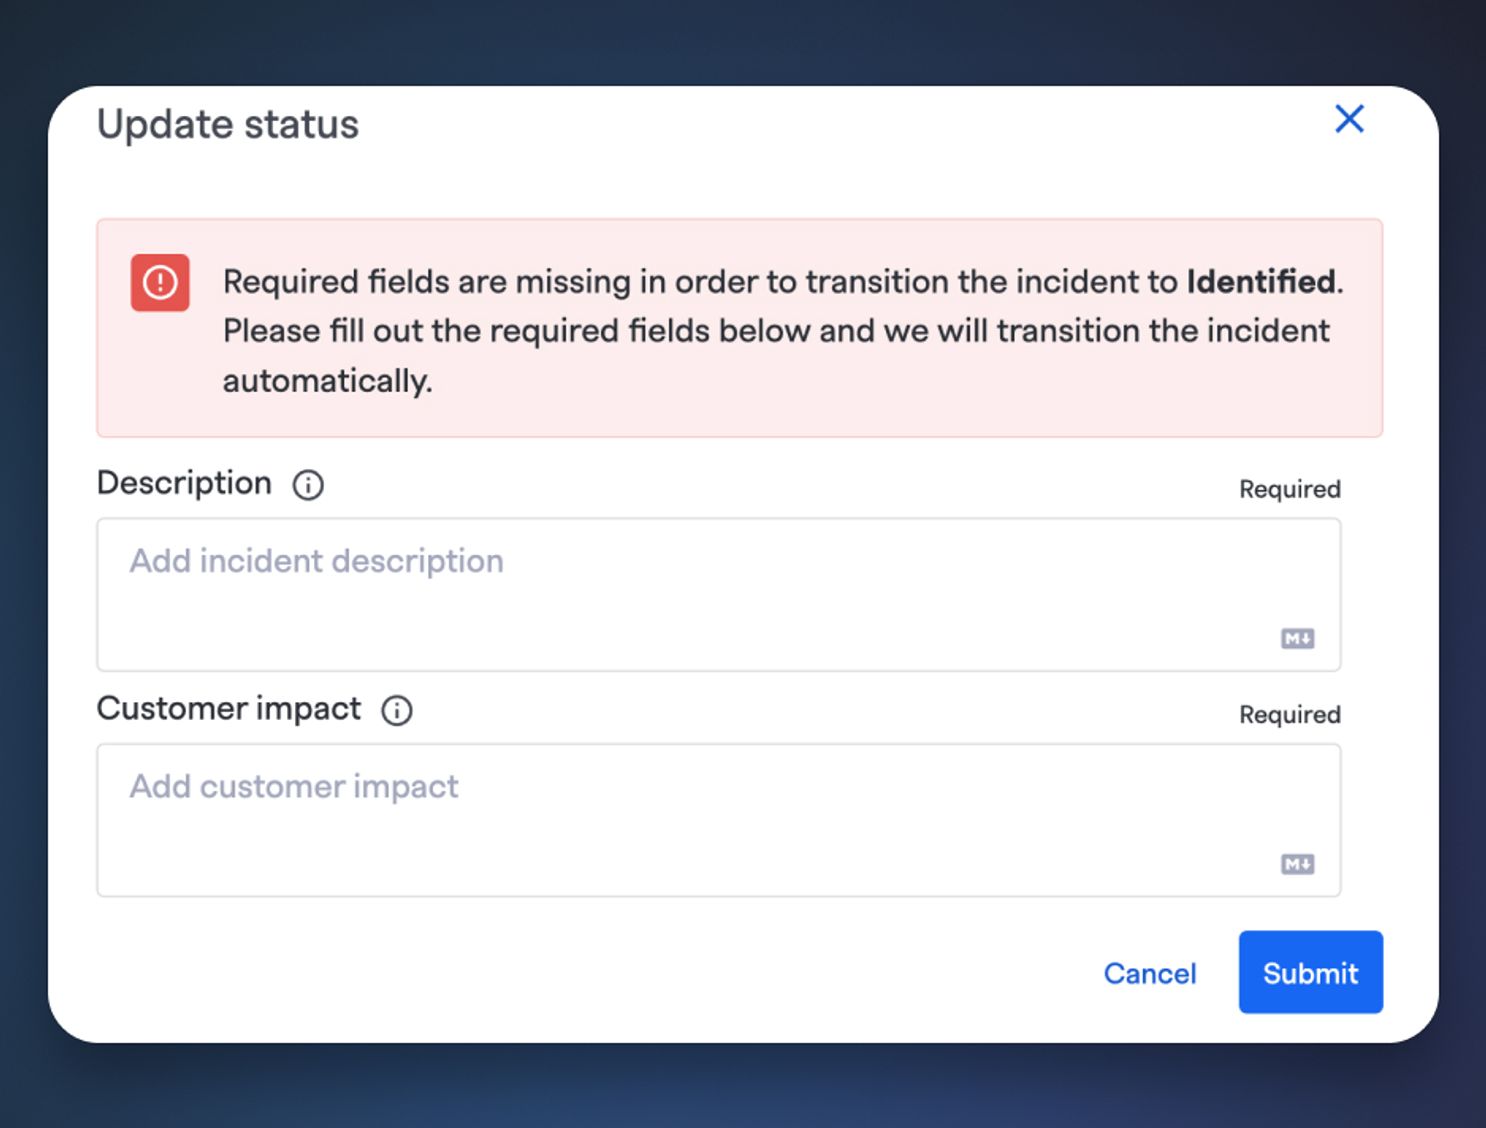Viewport: 1486px width, 1128px height.
Task: Close the Update status dialog
Action: (x=1349, y=119)
